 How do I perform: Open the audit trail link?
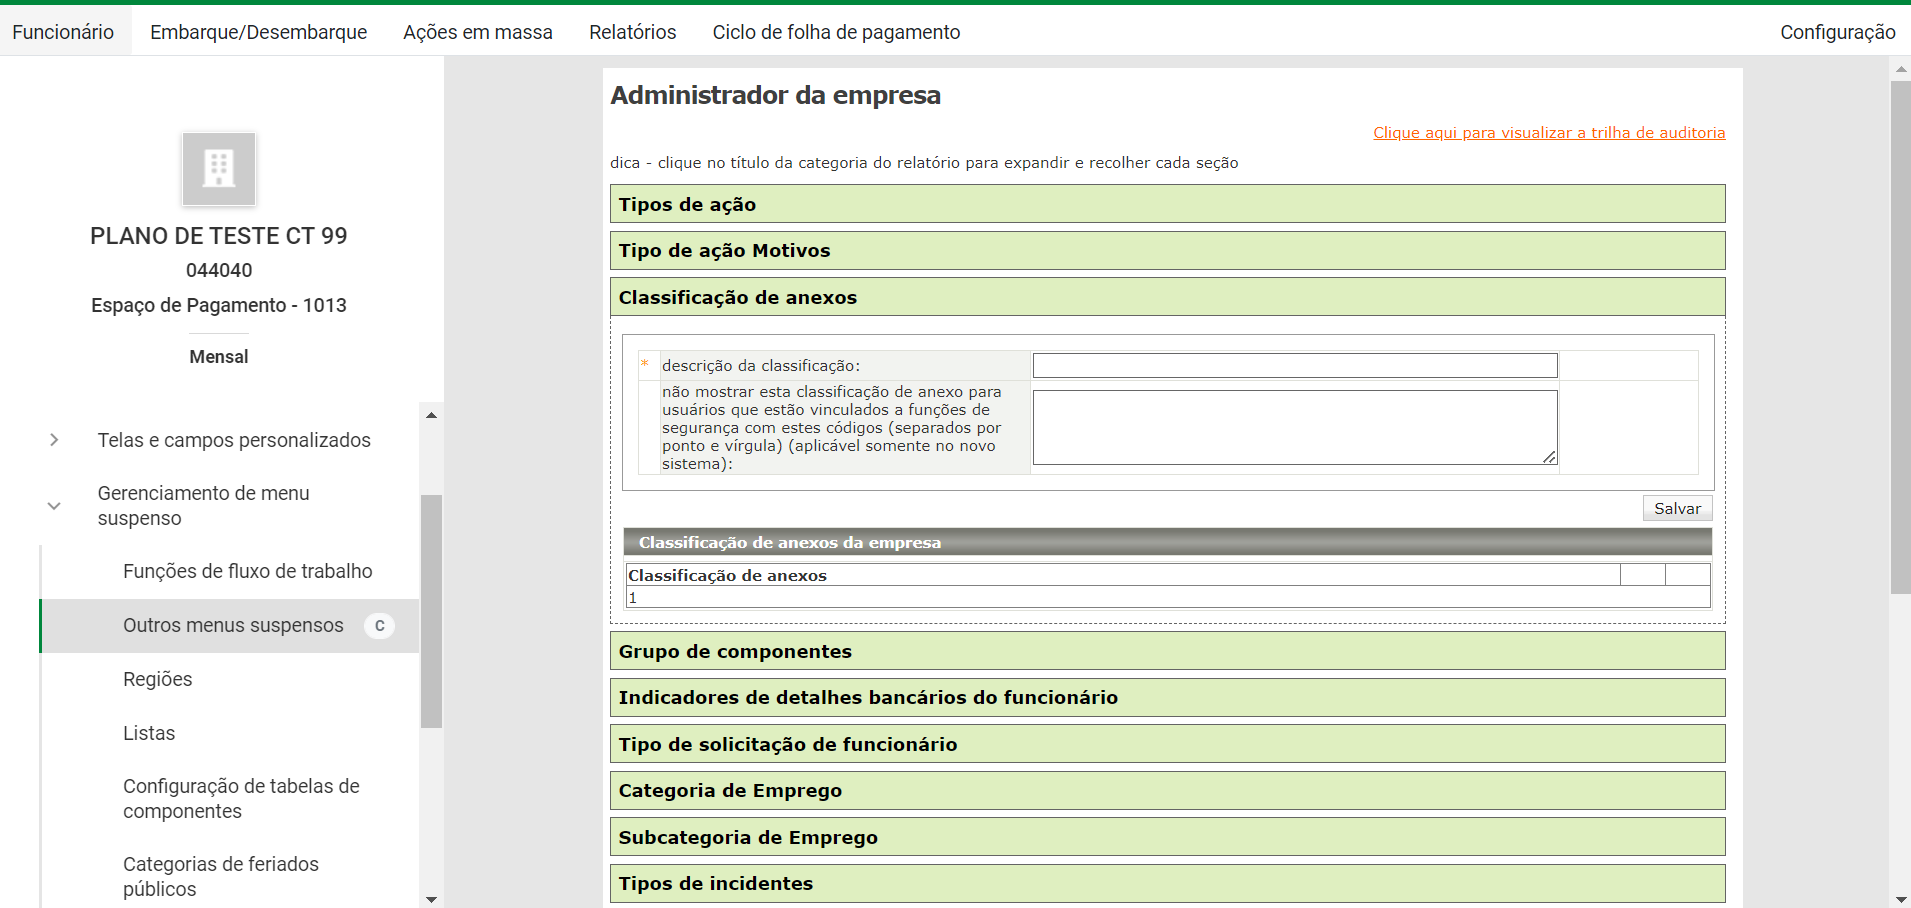click(x=1548, y=133)
